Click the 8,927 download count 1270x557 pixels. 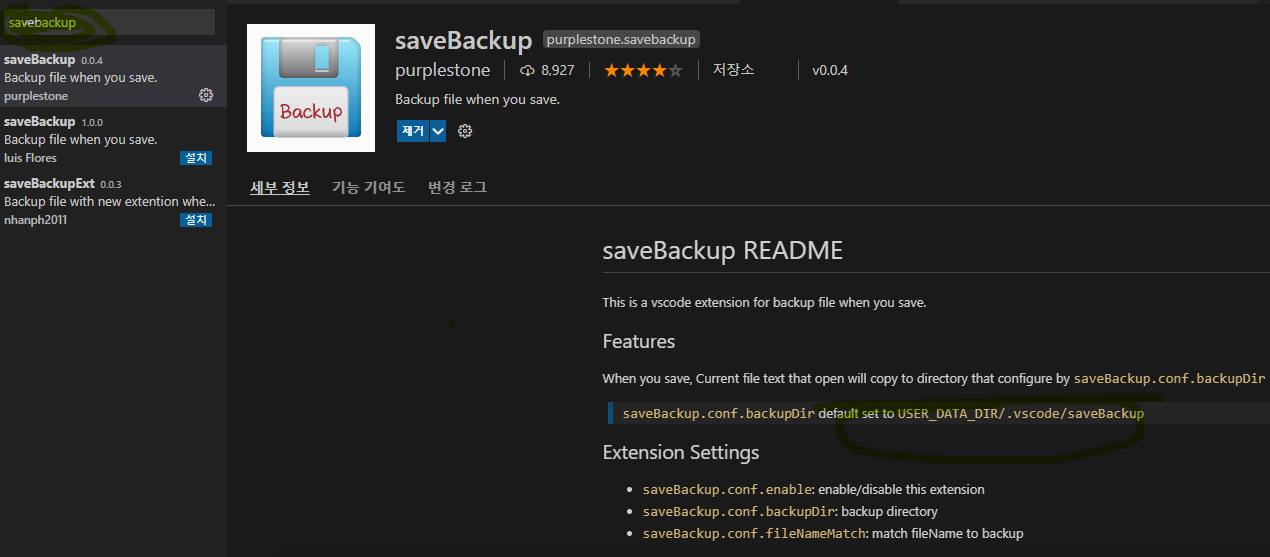coord(557,70)
